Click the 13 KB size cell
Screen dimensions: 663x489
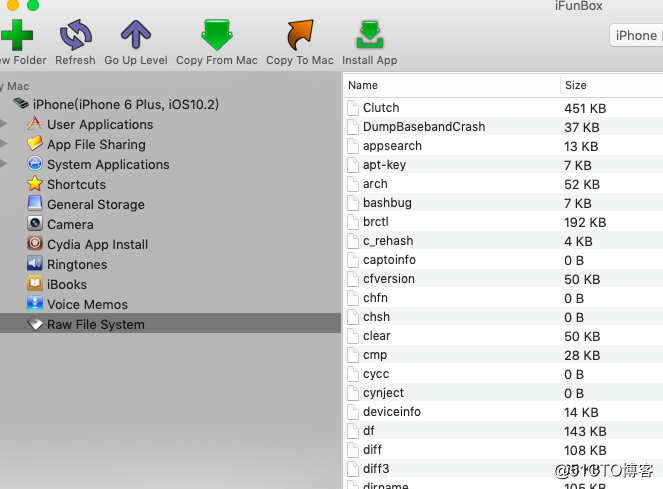pyautogui.click(x=581, y=146)
